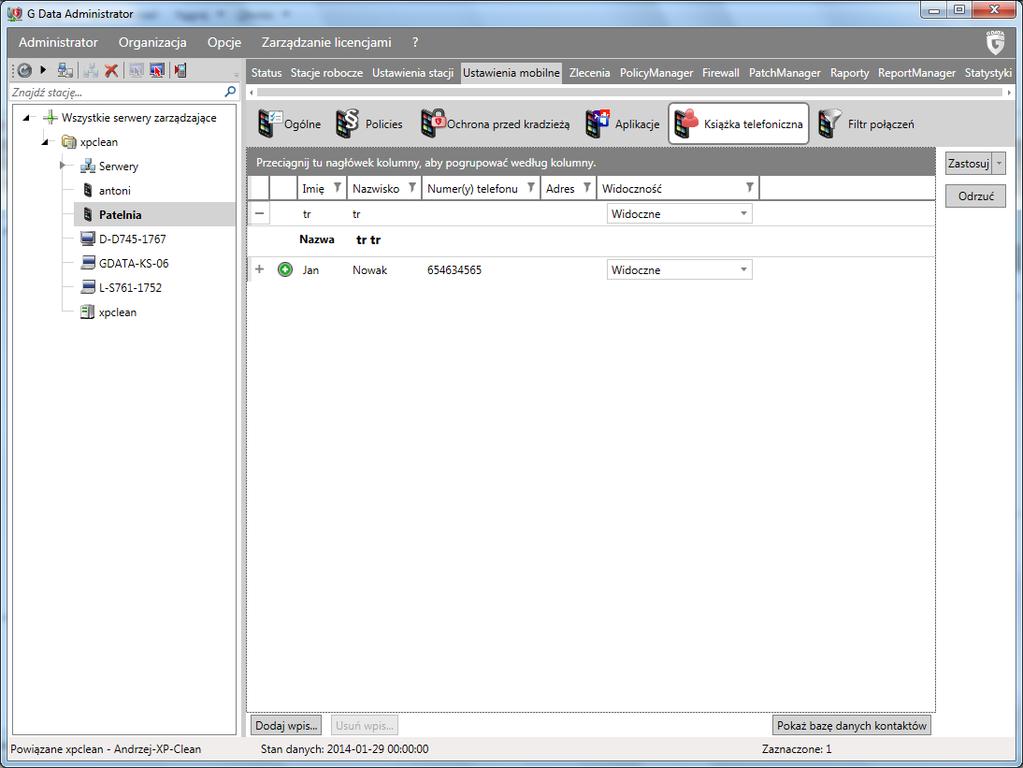The height and width of the screenshot is (768, 1023).
Task: Select the Książka telefoniczna section
Action: click(739, 123)
